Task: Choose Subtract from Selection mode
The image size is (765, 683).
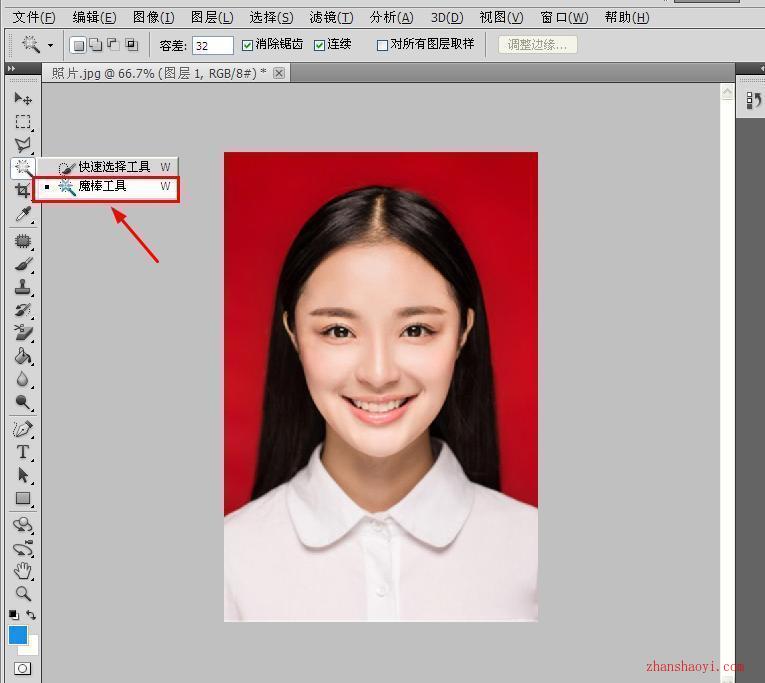Action: click(x=113, y=45)
